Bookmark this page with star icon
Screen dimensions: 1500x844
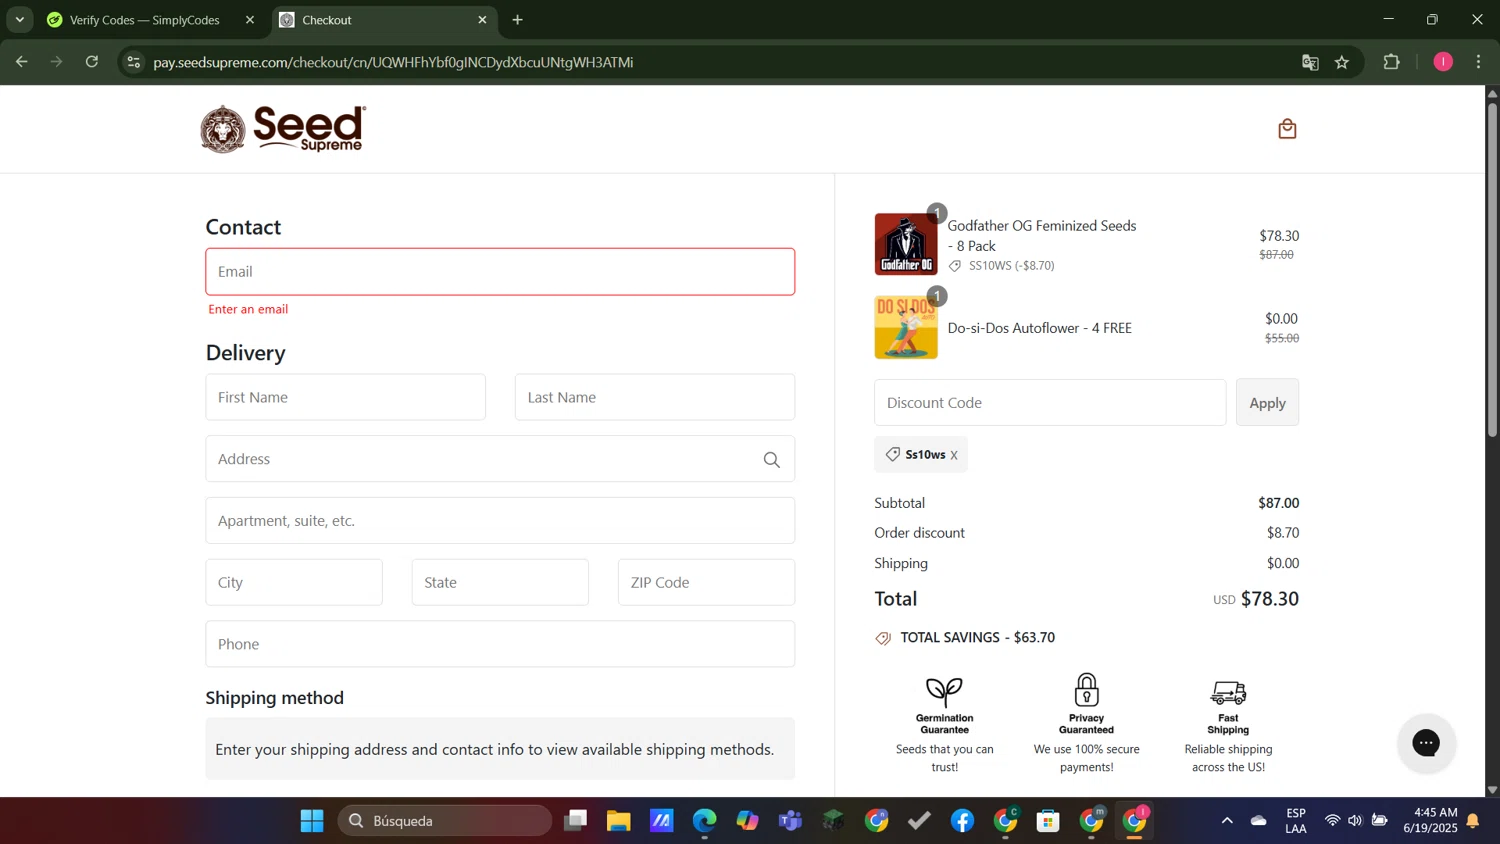(x=1342, y=62)
